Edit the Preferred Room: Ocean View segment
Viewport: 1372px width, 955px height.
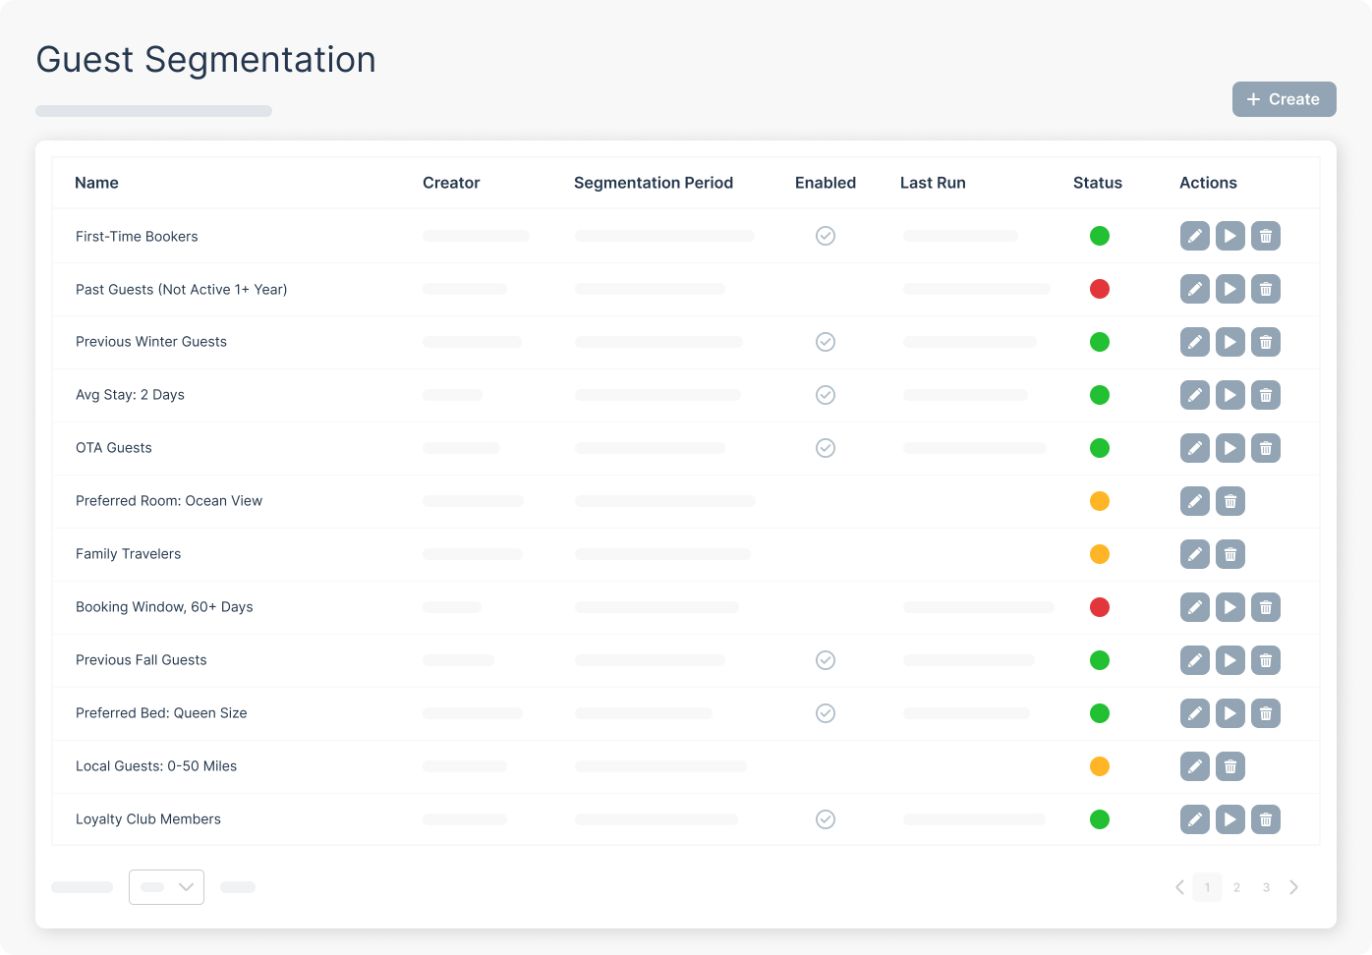coord(1194,501)
